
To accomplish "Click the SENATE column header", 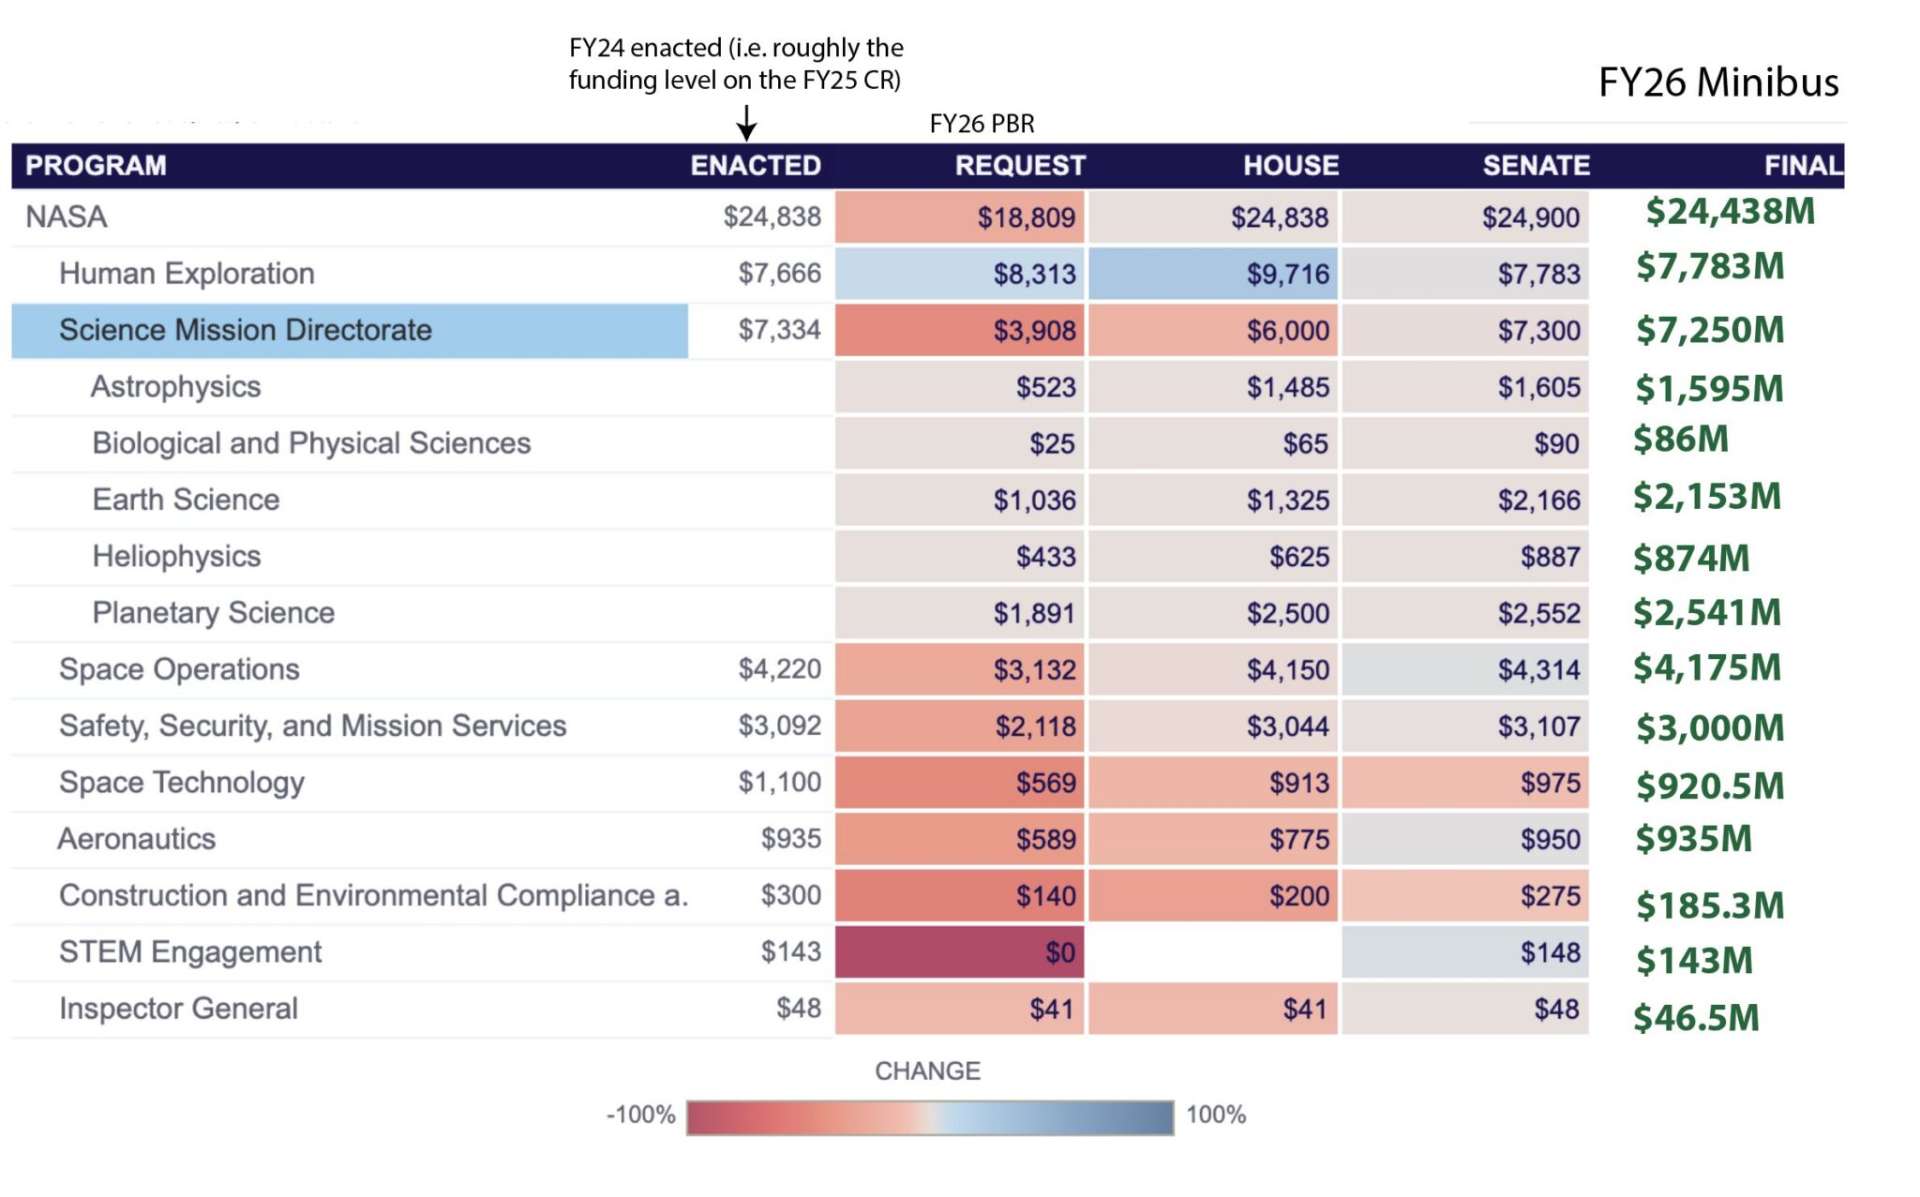I will click(1535, 166).
